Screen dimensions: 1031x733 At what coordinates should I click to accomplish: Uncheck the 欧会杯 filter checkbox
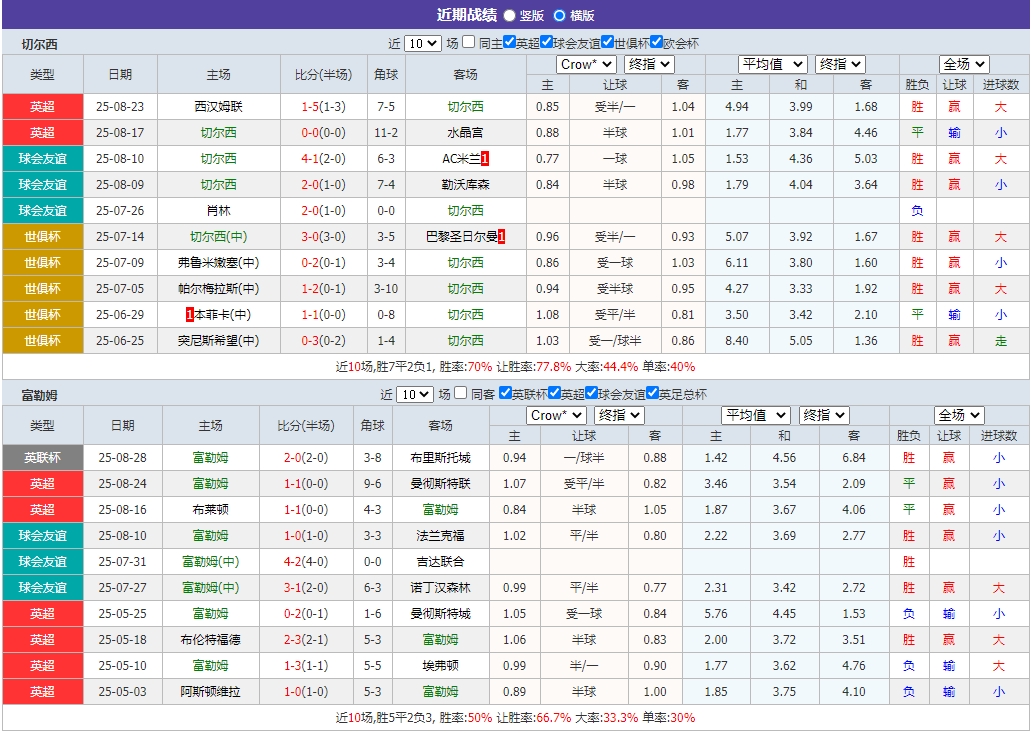pos(656,41)
